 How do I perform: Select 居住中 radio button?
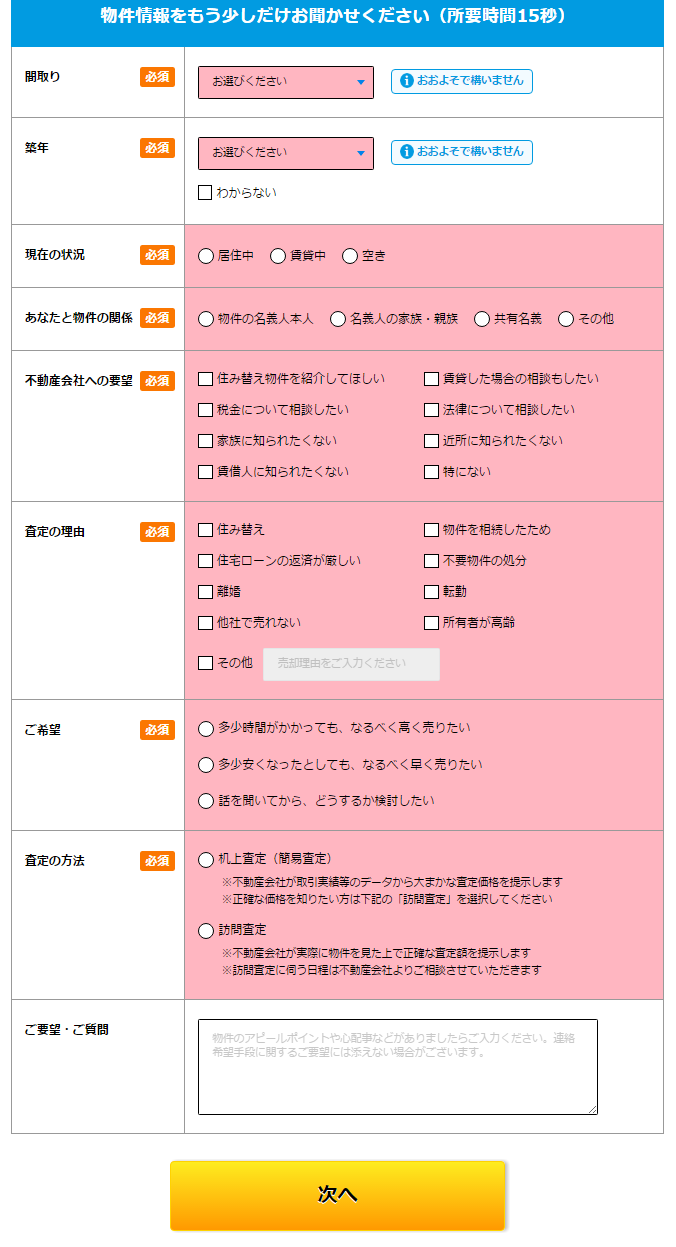206,256
